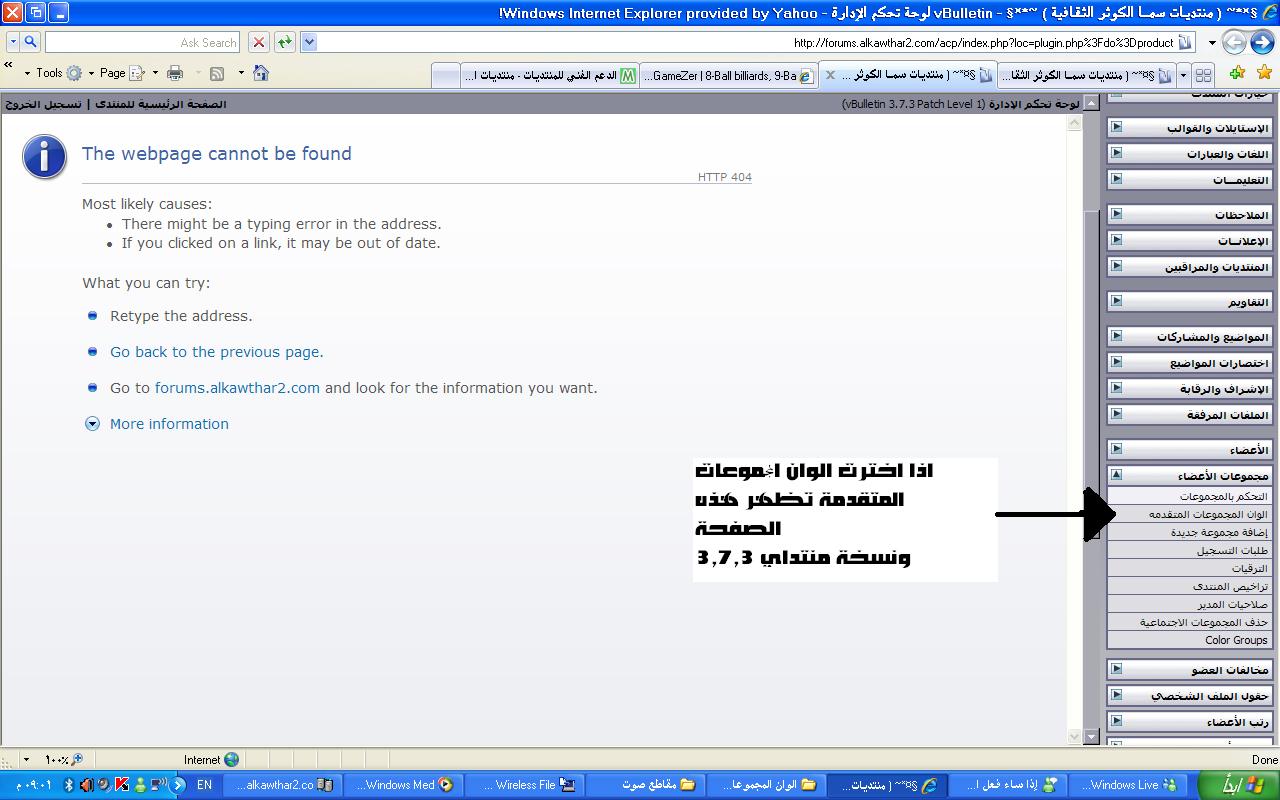Expand the الأعضاء sidebar section
The height and width of the screenshot is (800, 1280).
click(1117, 449)
